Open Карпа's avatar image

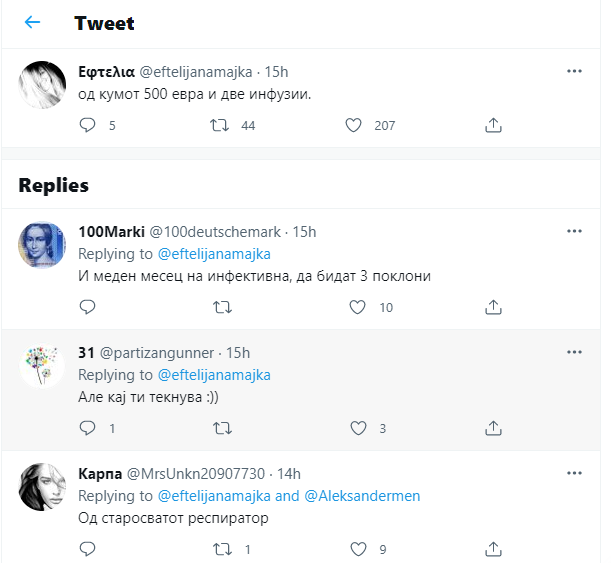click(43, 486)
